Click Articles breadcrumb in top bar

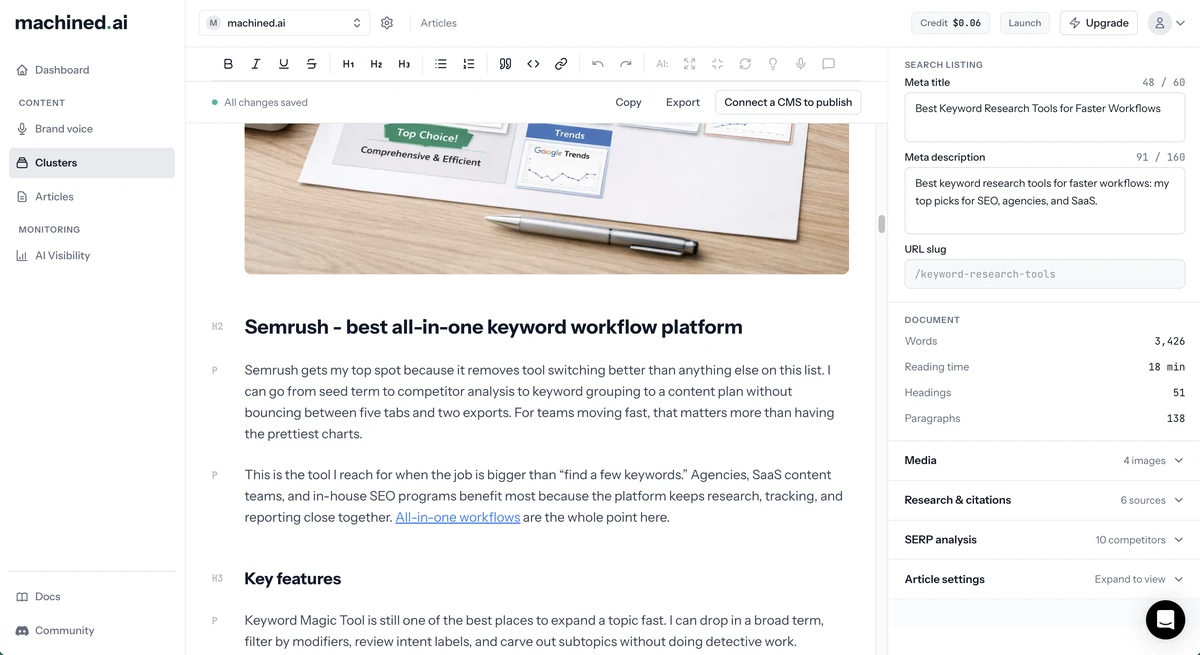point(438,23)
